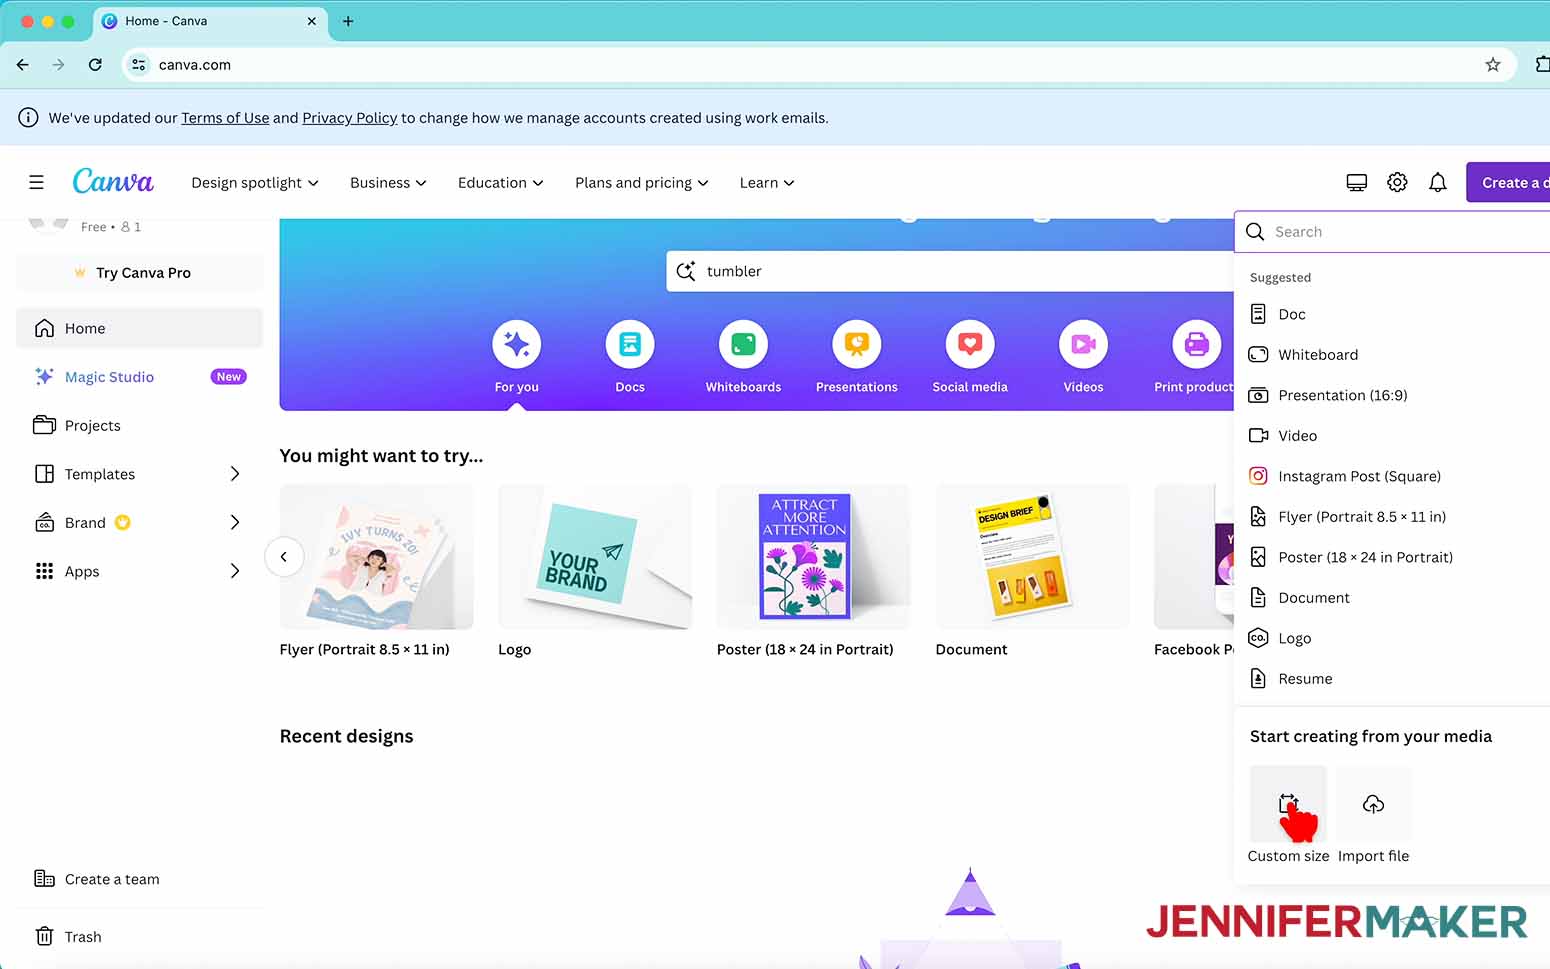1550x969 pixels.
Task: Open the Poster template thumbnail
Action: coord(813,557)
